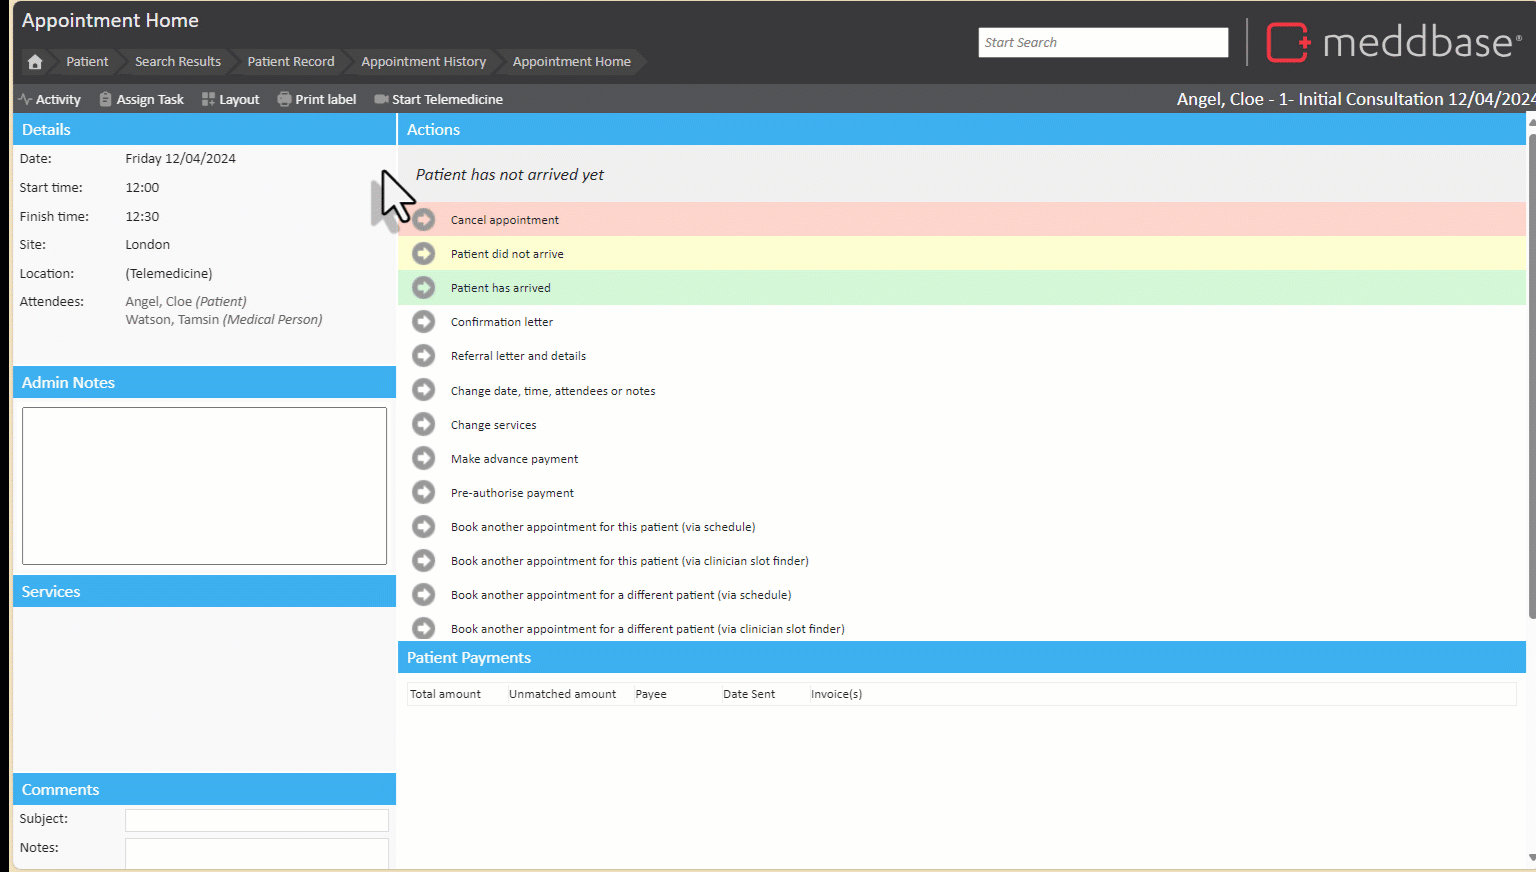
Task: Choose Patient did not arrive action
Action: [507, 254]
